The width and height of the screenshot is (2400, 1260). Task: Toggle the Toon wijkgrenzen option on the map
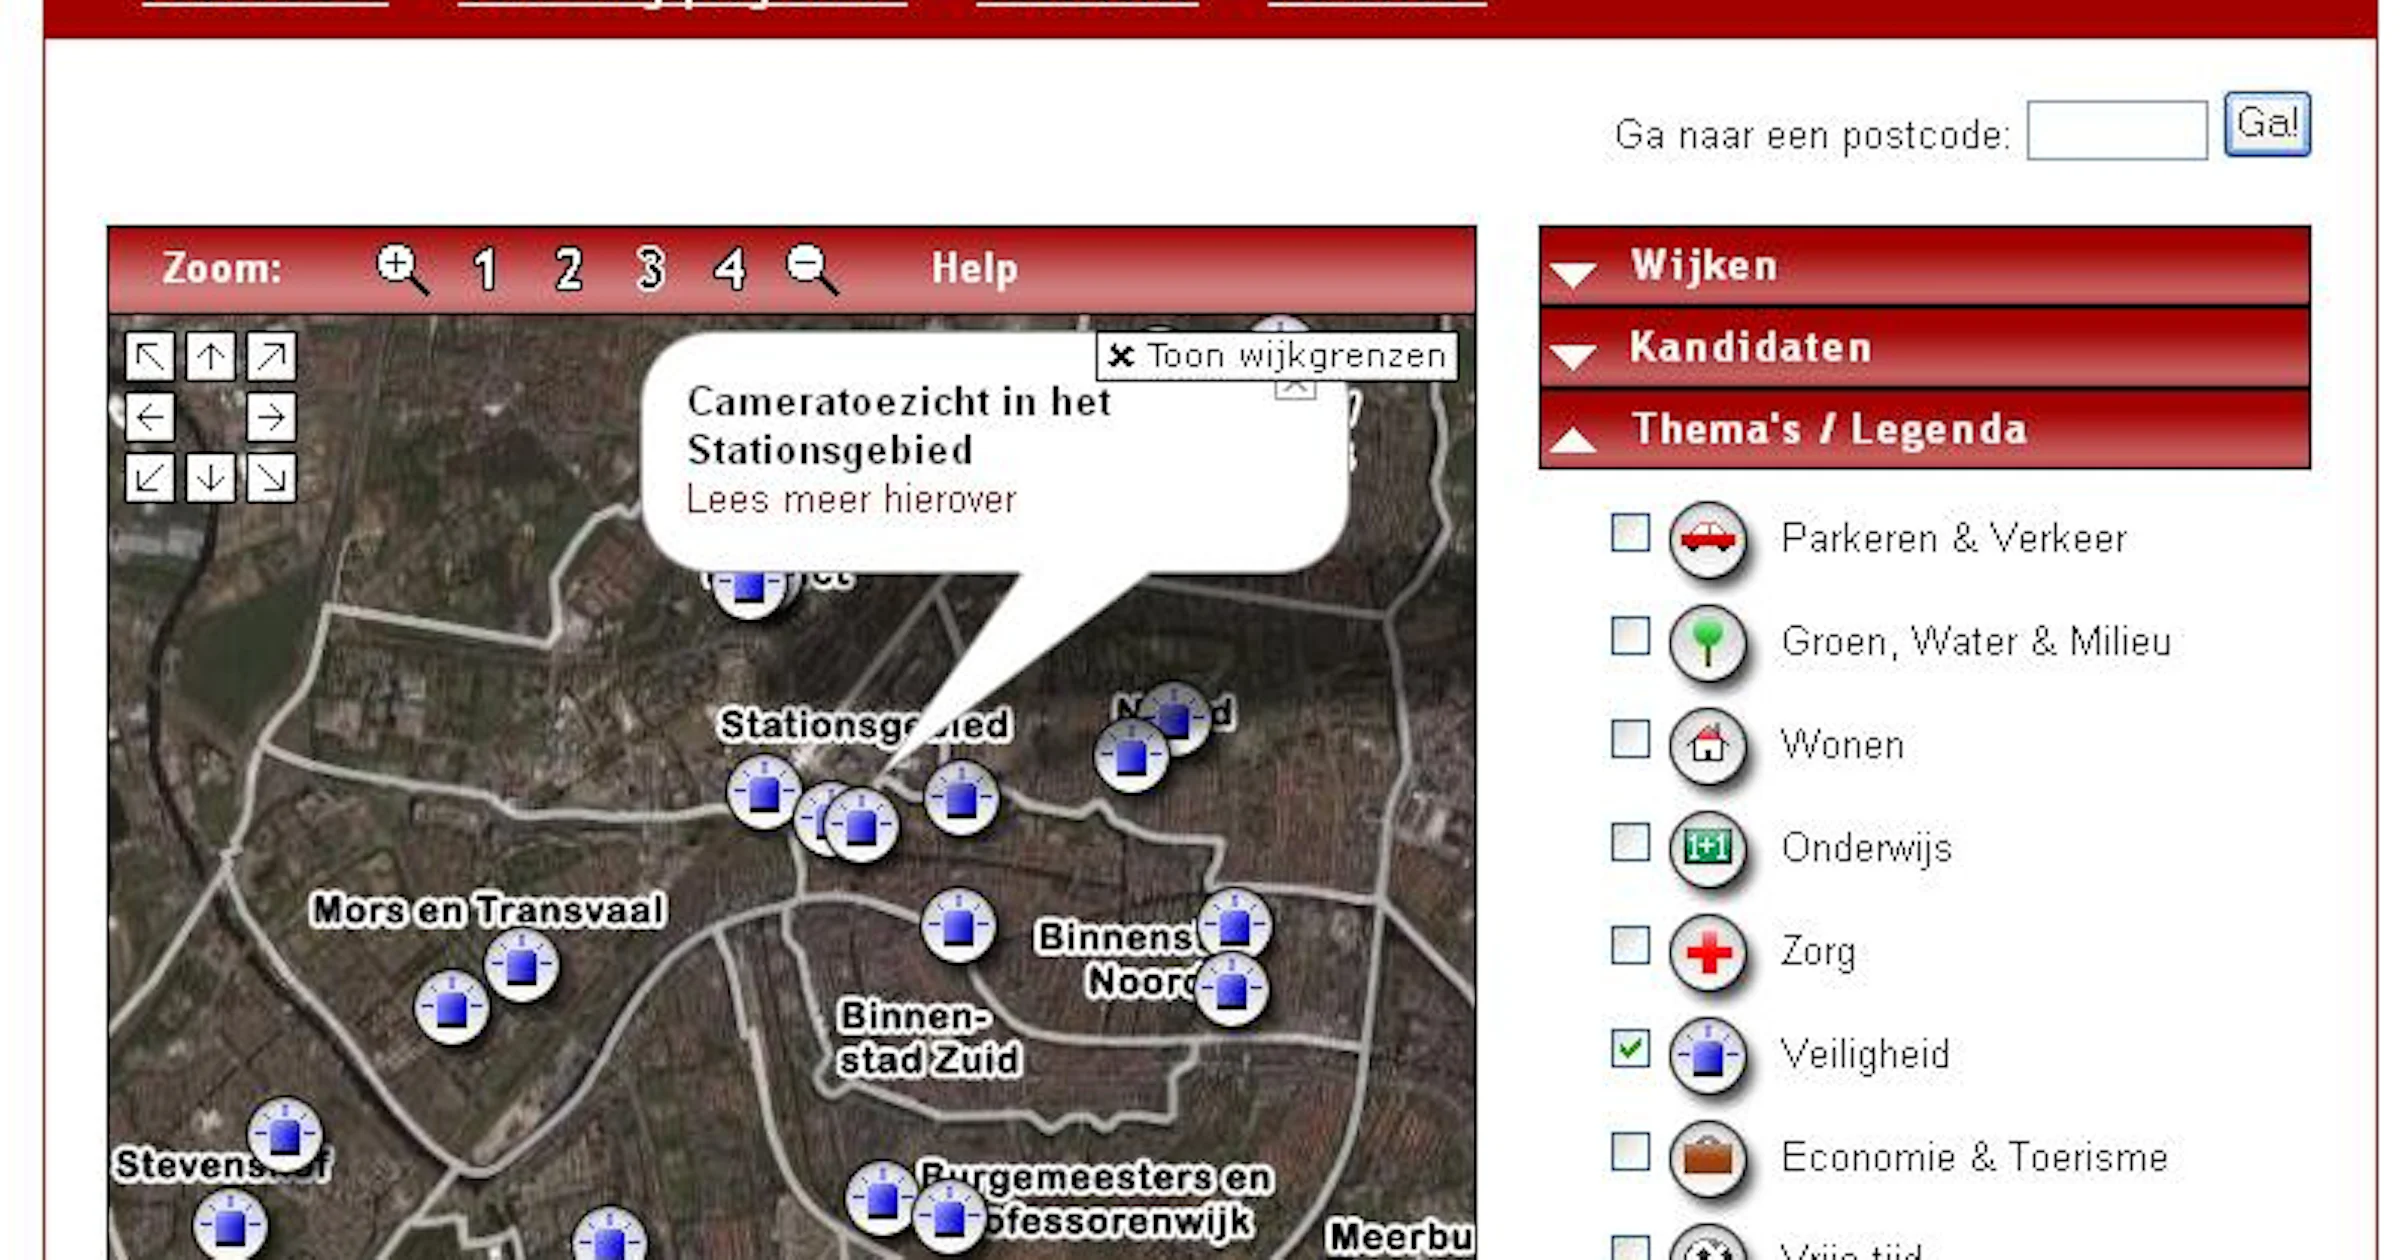(1272, 355)
